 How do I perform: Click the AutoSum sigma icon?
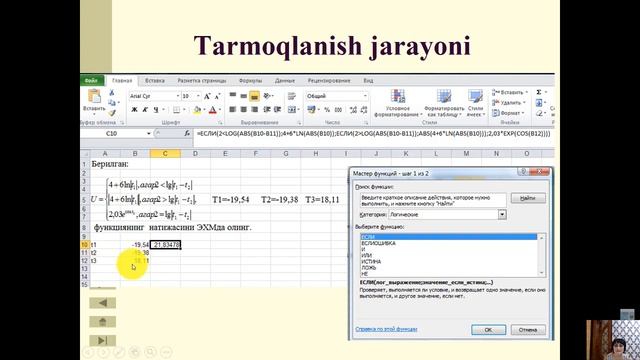[539, 92]
